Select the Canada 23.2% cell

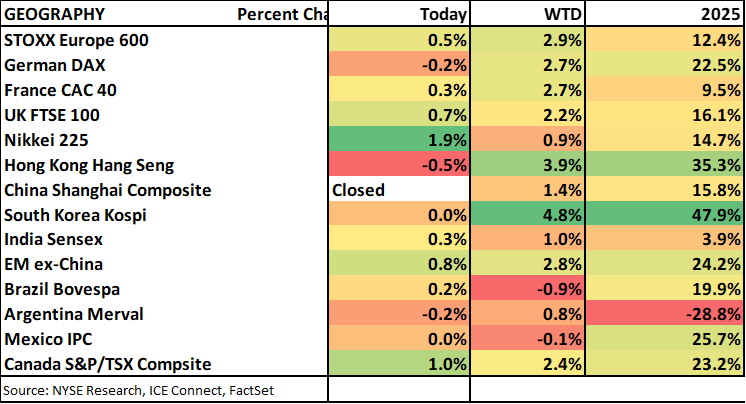pyautogui.click(x=665, y=364)
